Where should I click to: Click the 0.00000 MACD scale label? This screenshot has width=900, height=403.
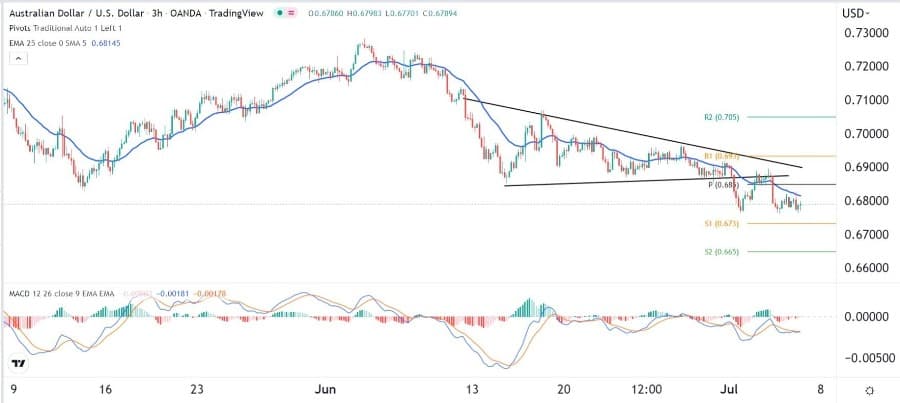(865, 316)
